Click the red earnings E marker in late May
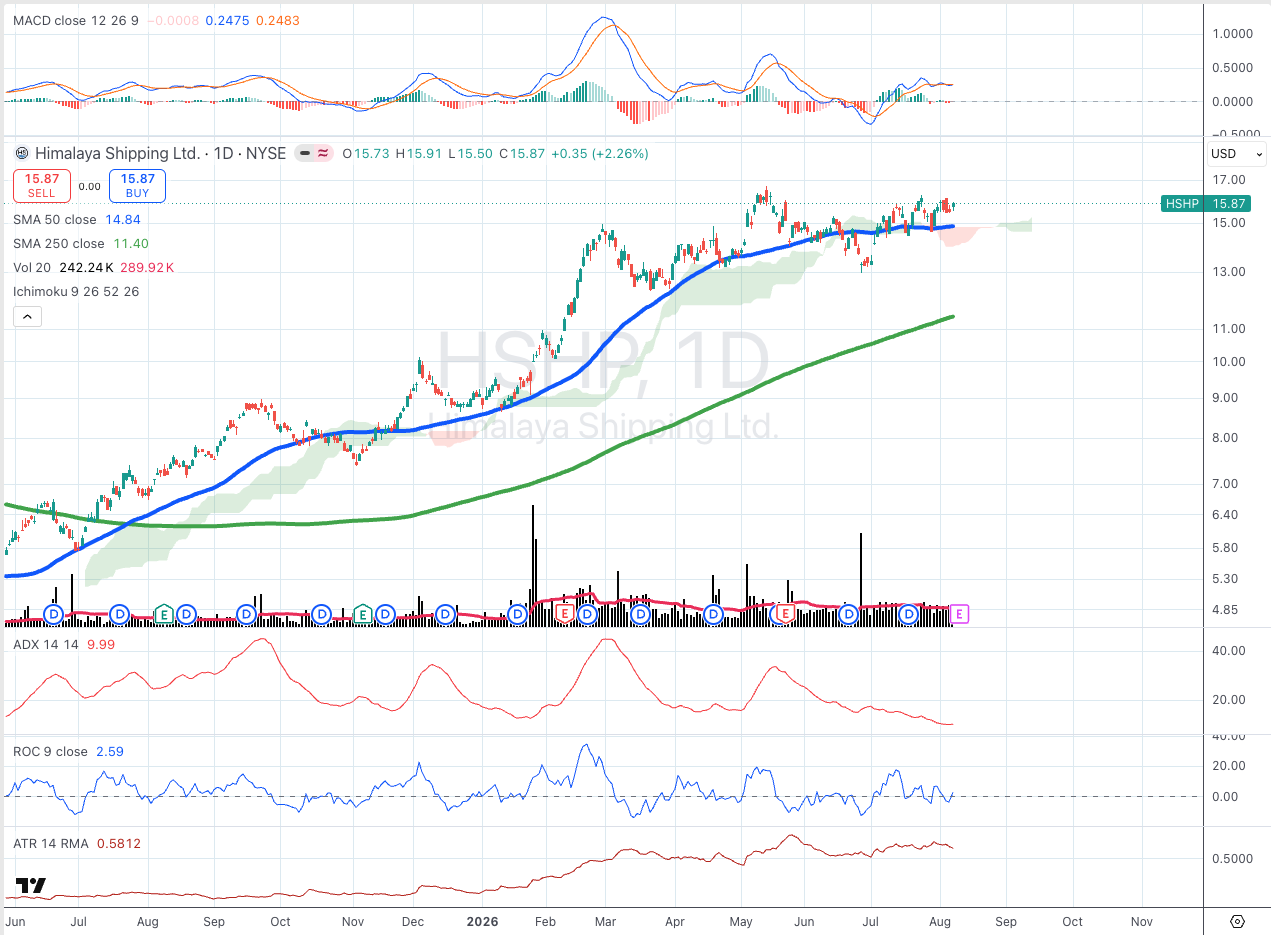1271x935 pixels. [x=786, y=613]
